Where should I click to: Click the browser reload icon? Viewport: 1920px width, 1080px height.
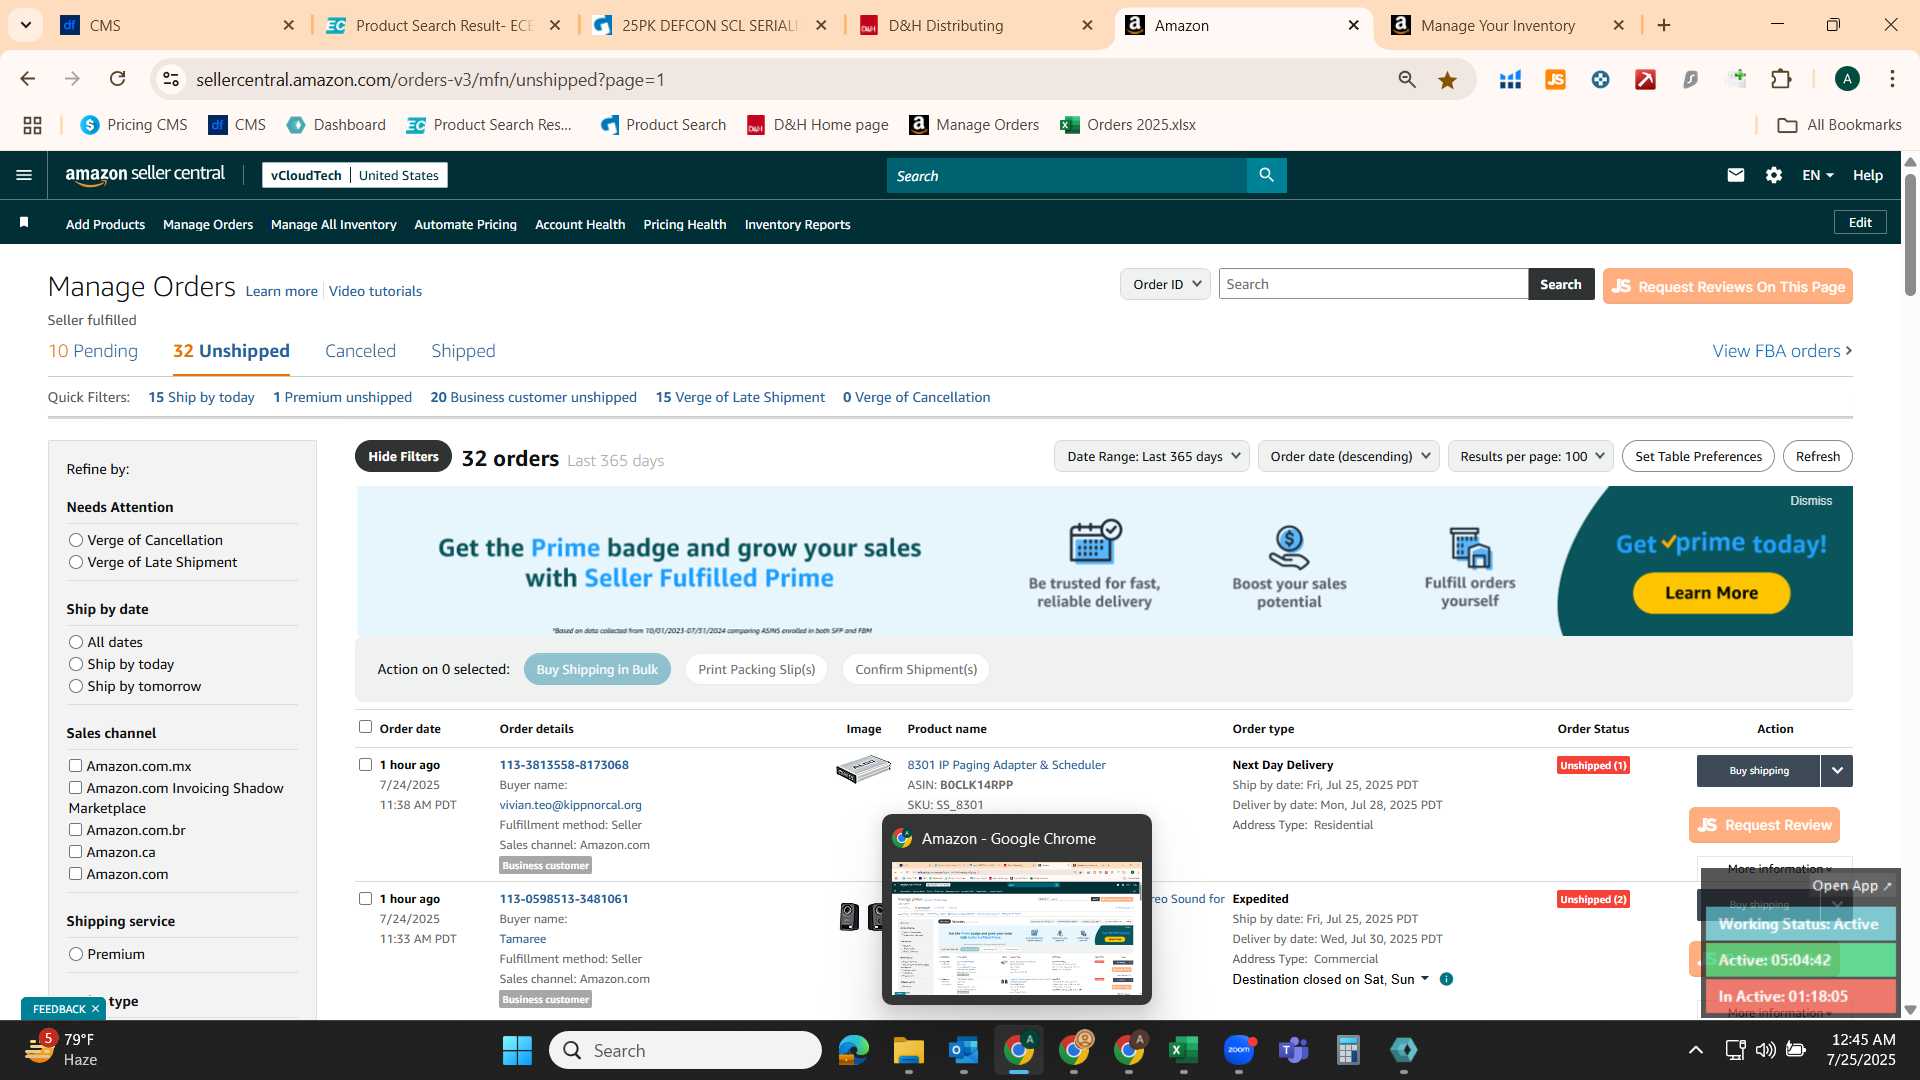[x=118, y=79]
